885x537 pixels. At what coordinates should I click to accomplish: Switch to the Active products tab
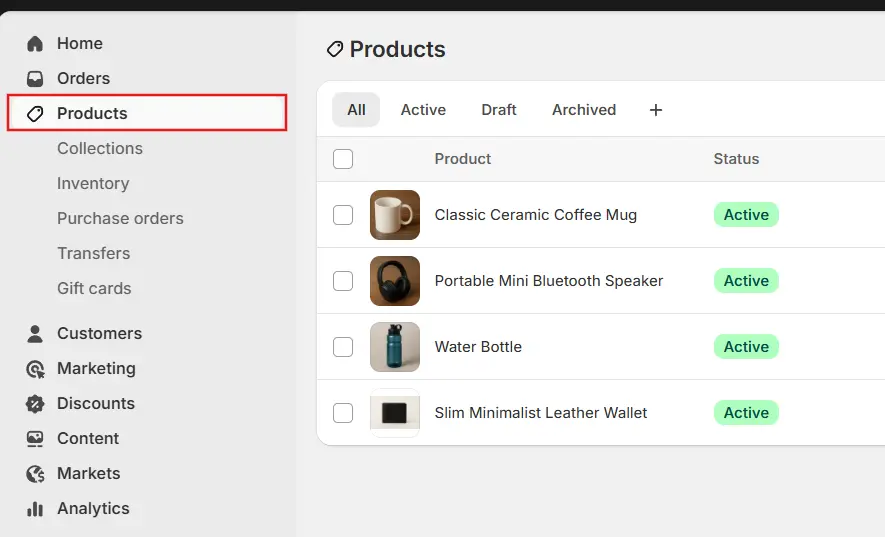point(423,110)
